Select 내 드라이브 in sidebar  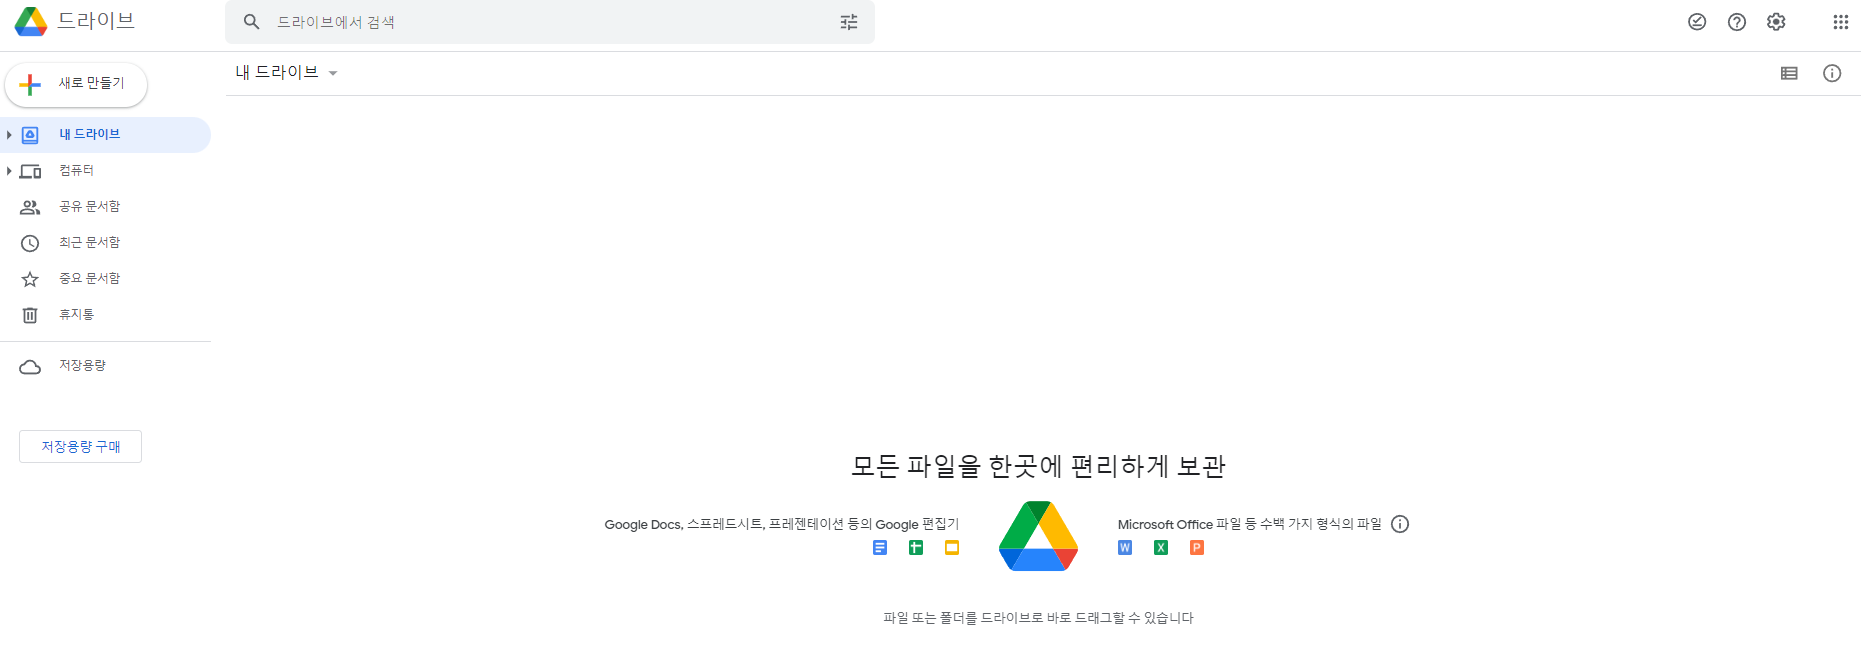pyautogui.click(x=105, y=135)
